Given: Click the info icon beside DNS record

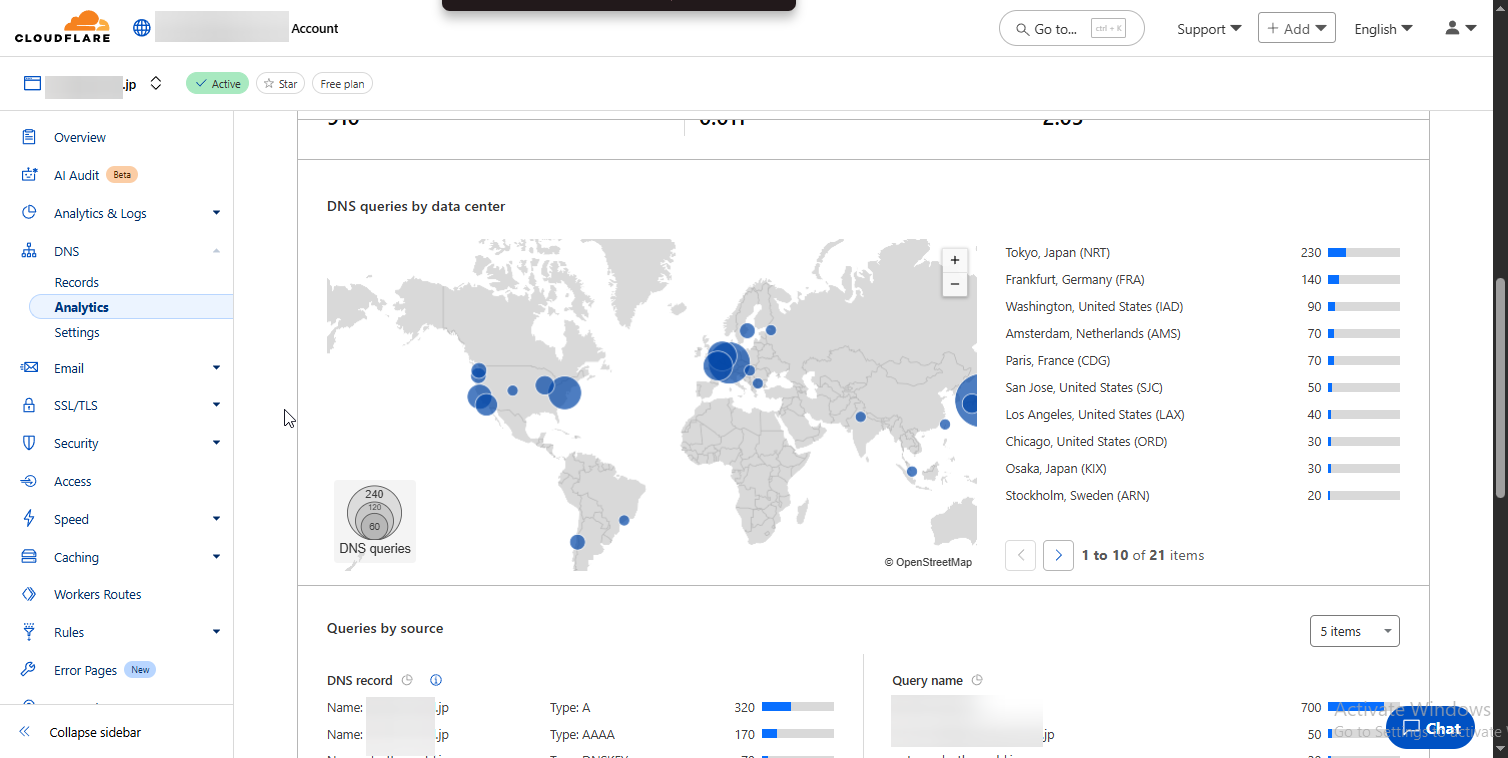Looking at the screenshot, I should (436, 680).
